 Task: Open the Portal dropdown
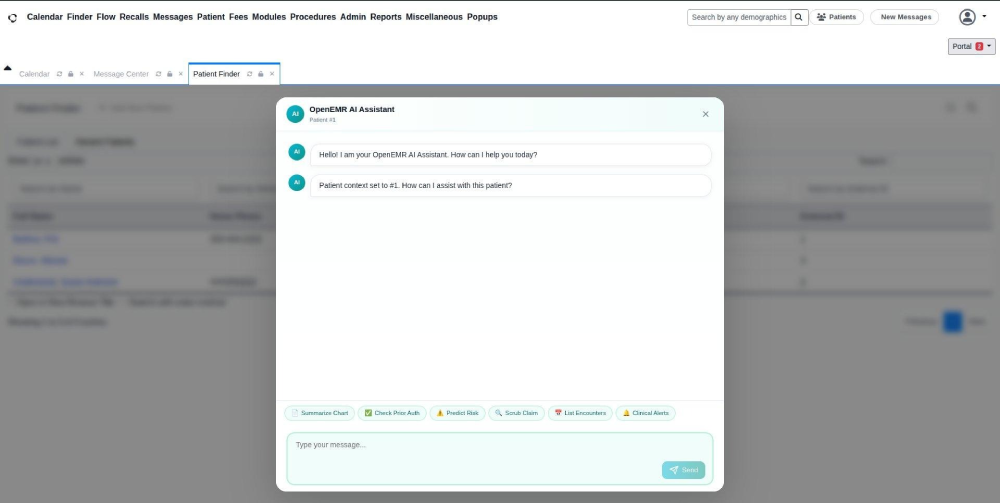pos(971,47)
